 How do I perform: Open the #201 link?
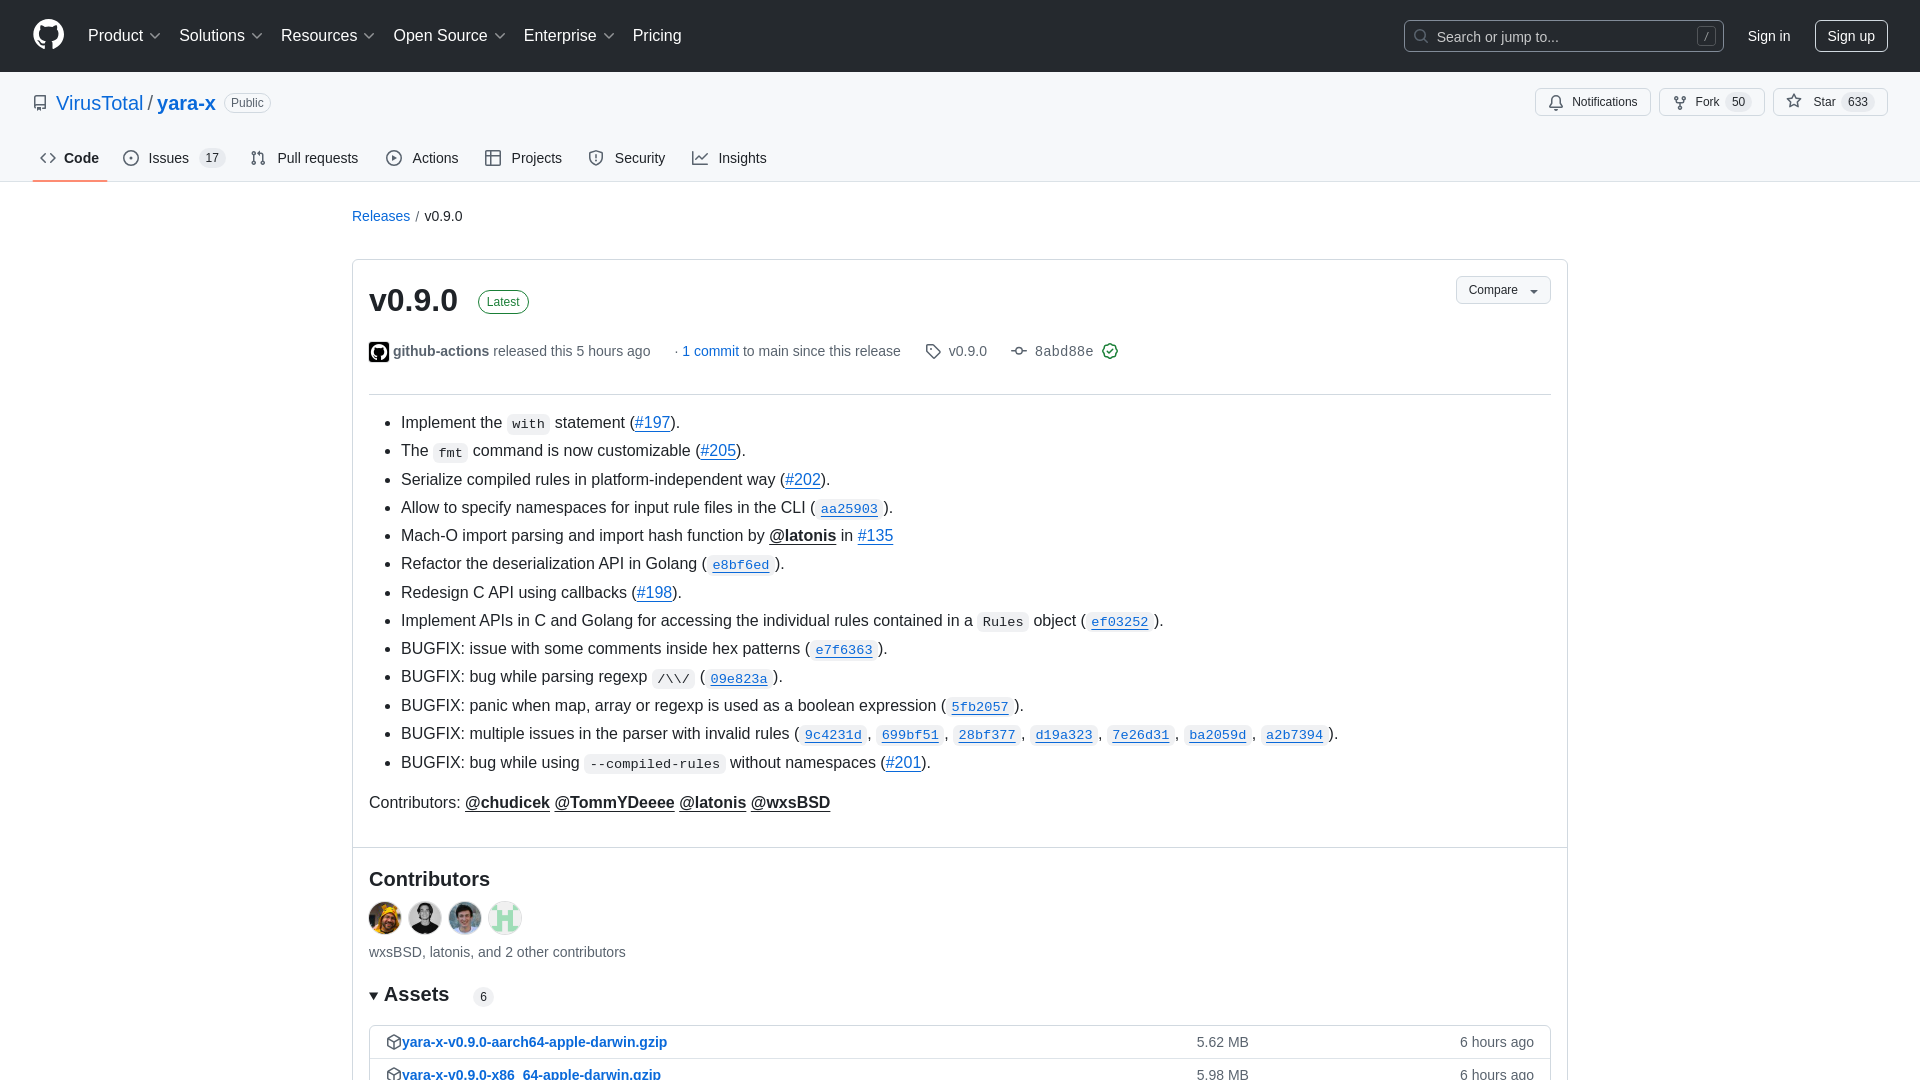pyautogui.click(x=904, y=763)
